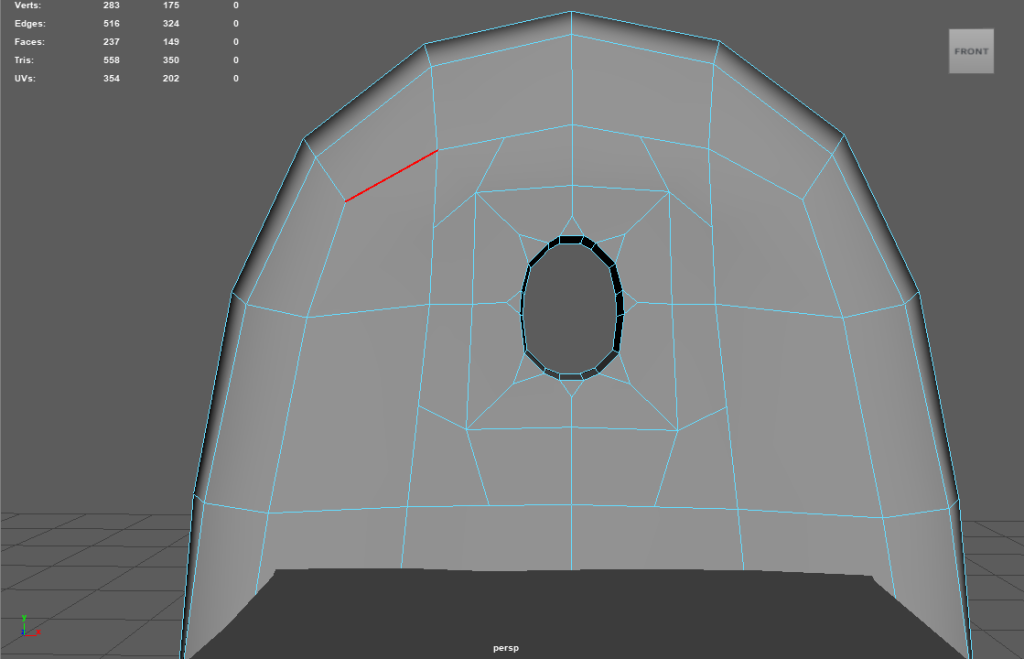The height and width of the screenshot is (659, 1024).
Task: Click the Verts label in the heads-up display
Action: pyautogui.click(x=29, y=6)
